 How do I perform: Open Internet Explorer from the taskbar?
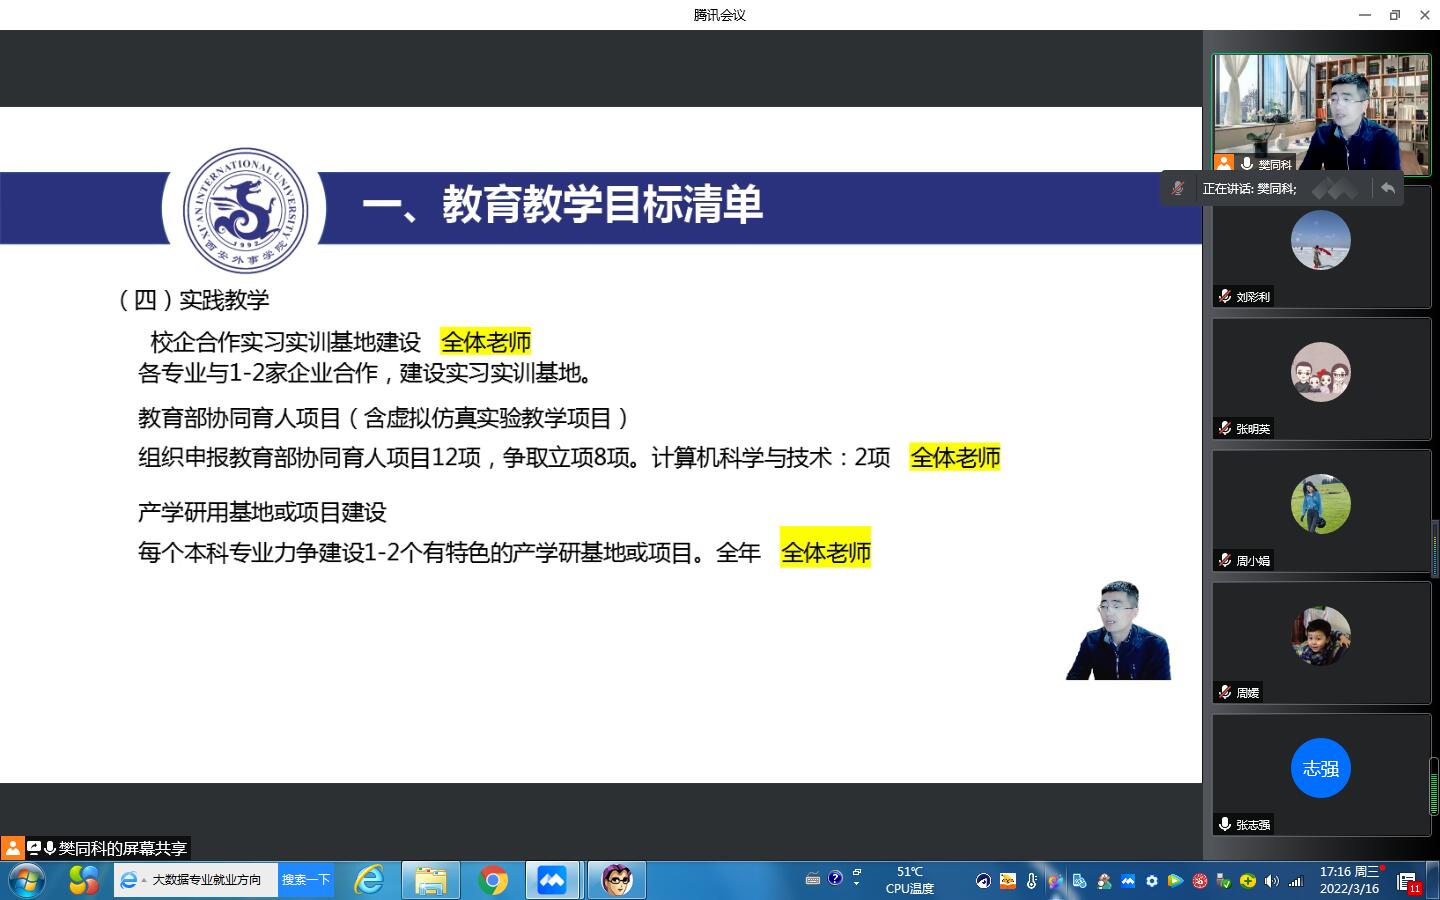(372, 880)
